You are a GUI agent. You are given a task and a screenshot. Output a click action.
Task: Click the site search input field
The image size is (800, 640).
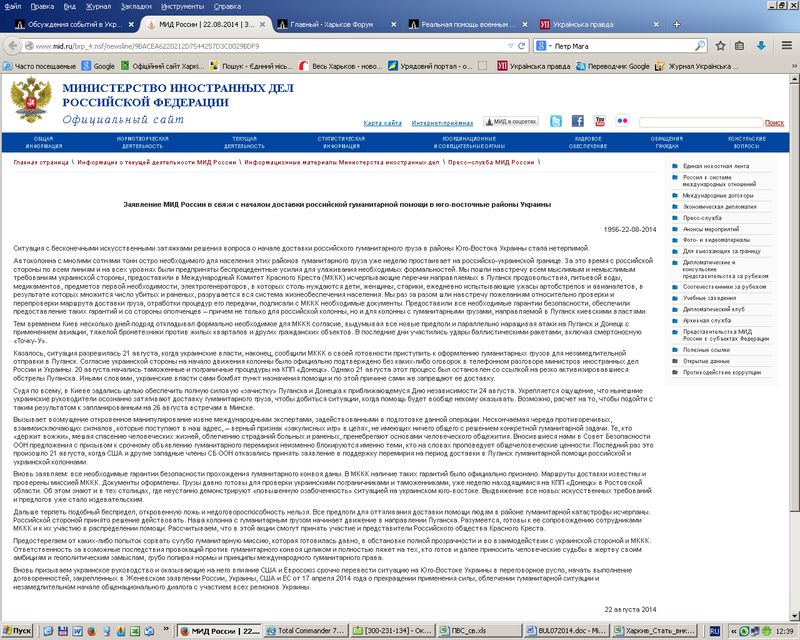coord(701,122)
